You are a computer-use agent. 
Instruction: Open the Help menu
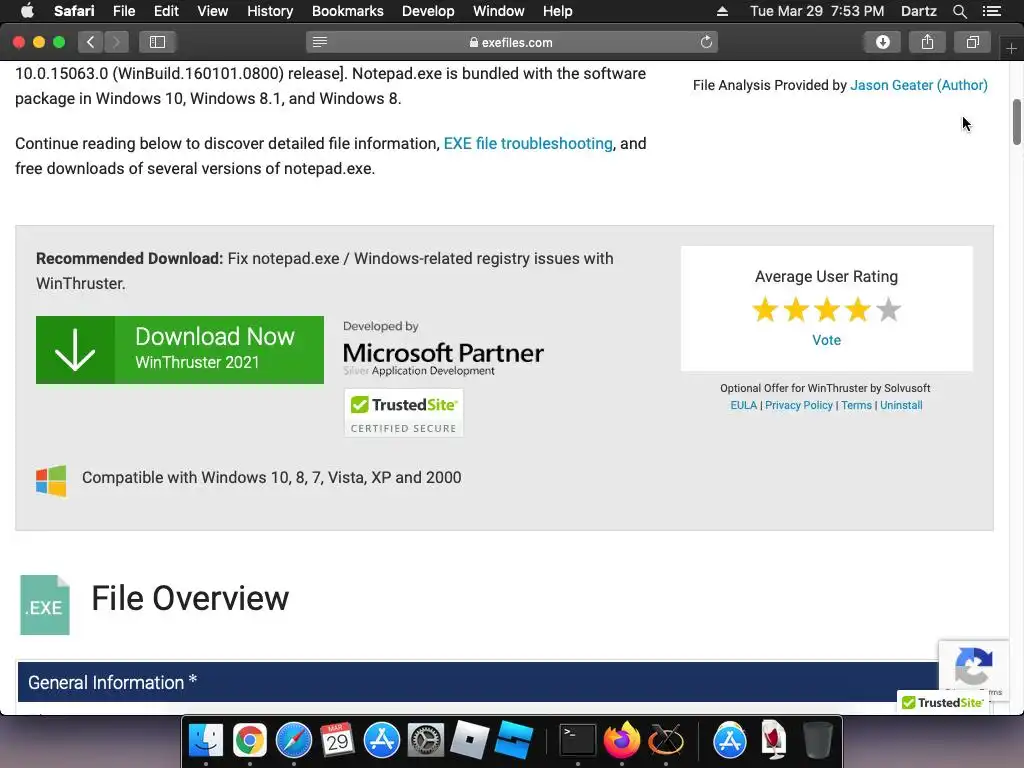point(557,11)
